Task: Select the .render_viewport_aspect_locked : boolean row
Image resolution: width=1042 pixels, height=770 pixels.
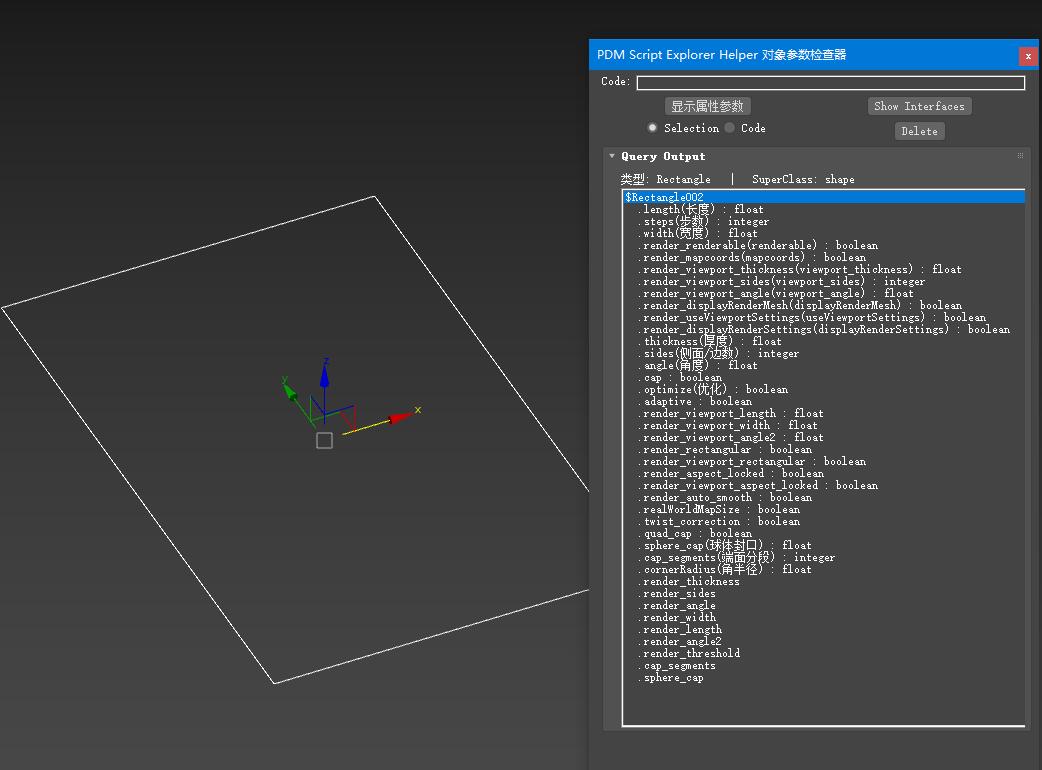Action: [x=823, y=485]
